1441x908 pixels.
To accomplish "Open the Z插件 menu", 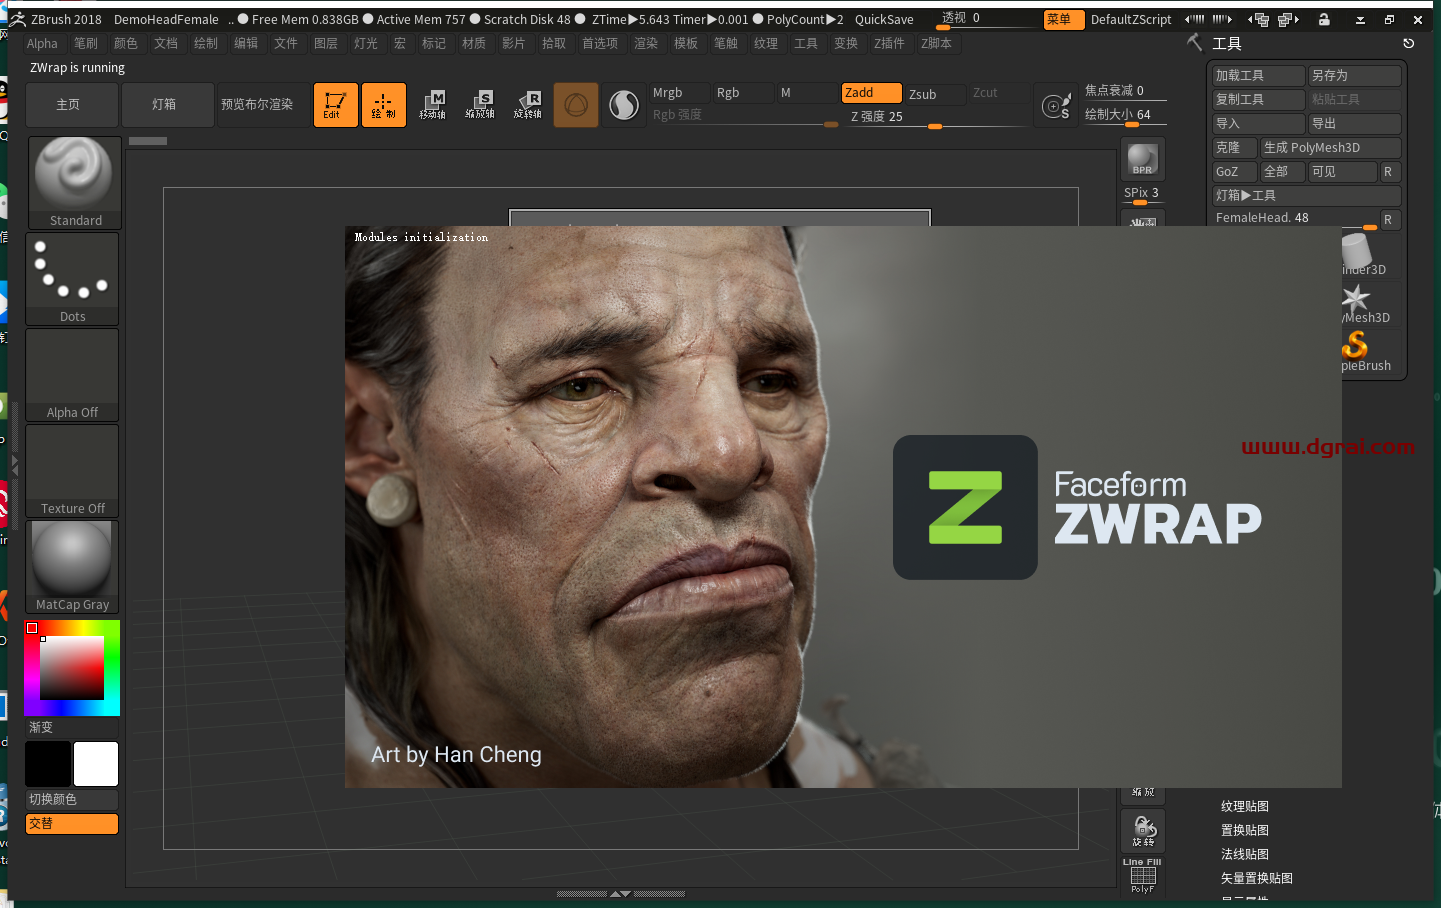I will 889,43.
